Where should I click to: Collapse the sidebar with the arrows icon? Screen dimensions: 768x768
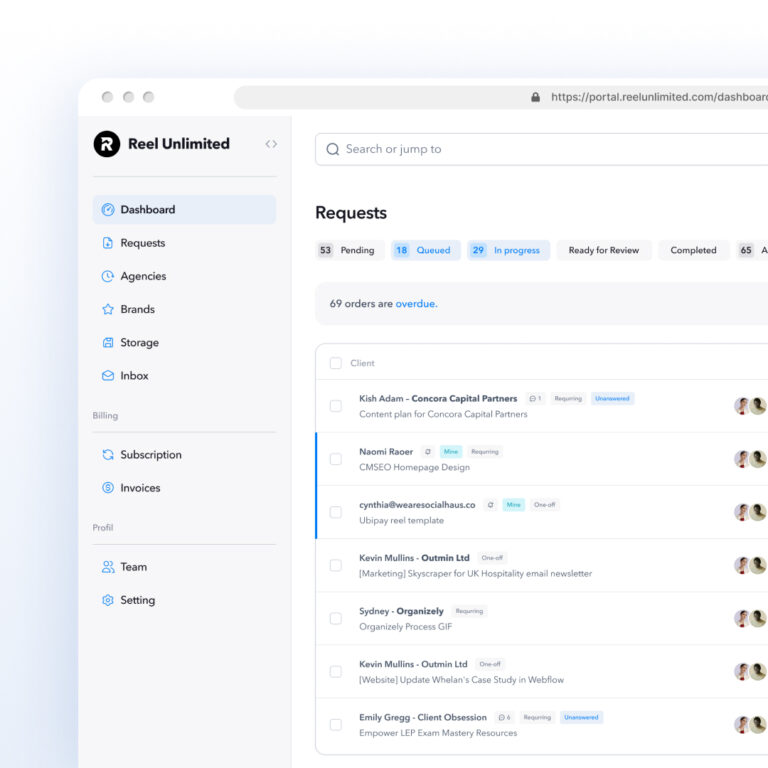[x=271, y=144]
